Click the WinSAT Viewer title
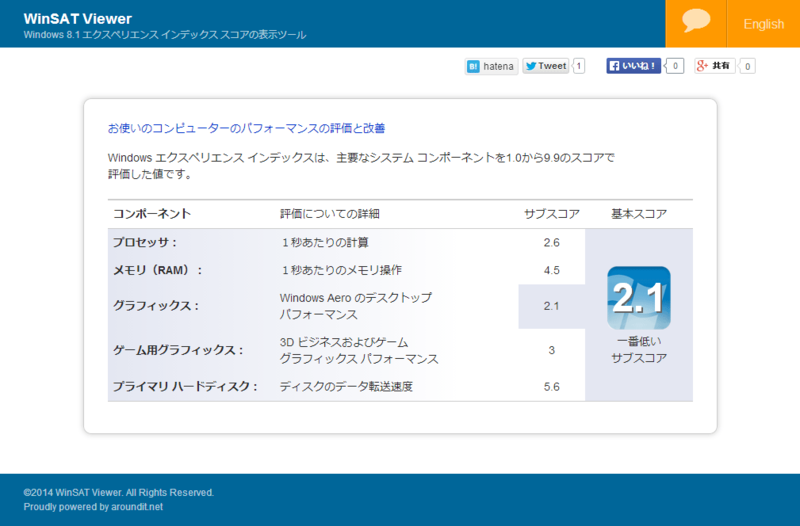The height and width of the screenshot is (526, 800). click(x=78, y=19)
